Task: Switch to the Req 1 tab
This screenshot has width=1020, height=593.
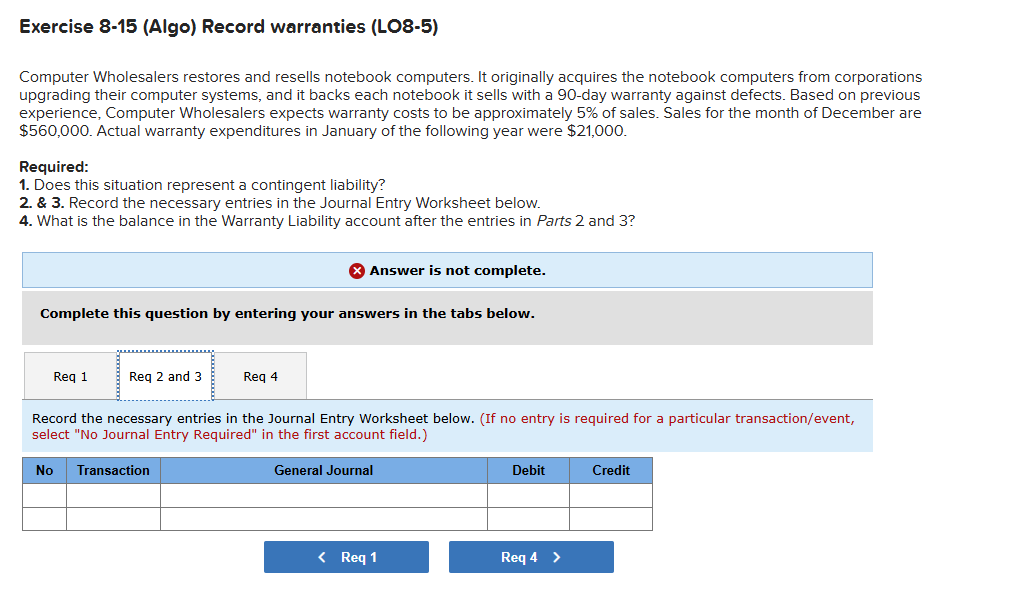Action: coord(69,376)
